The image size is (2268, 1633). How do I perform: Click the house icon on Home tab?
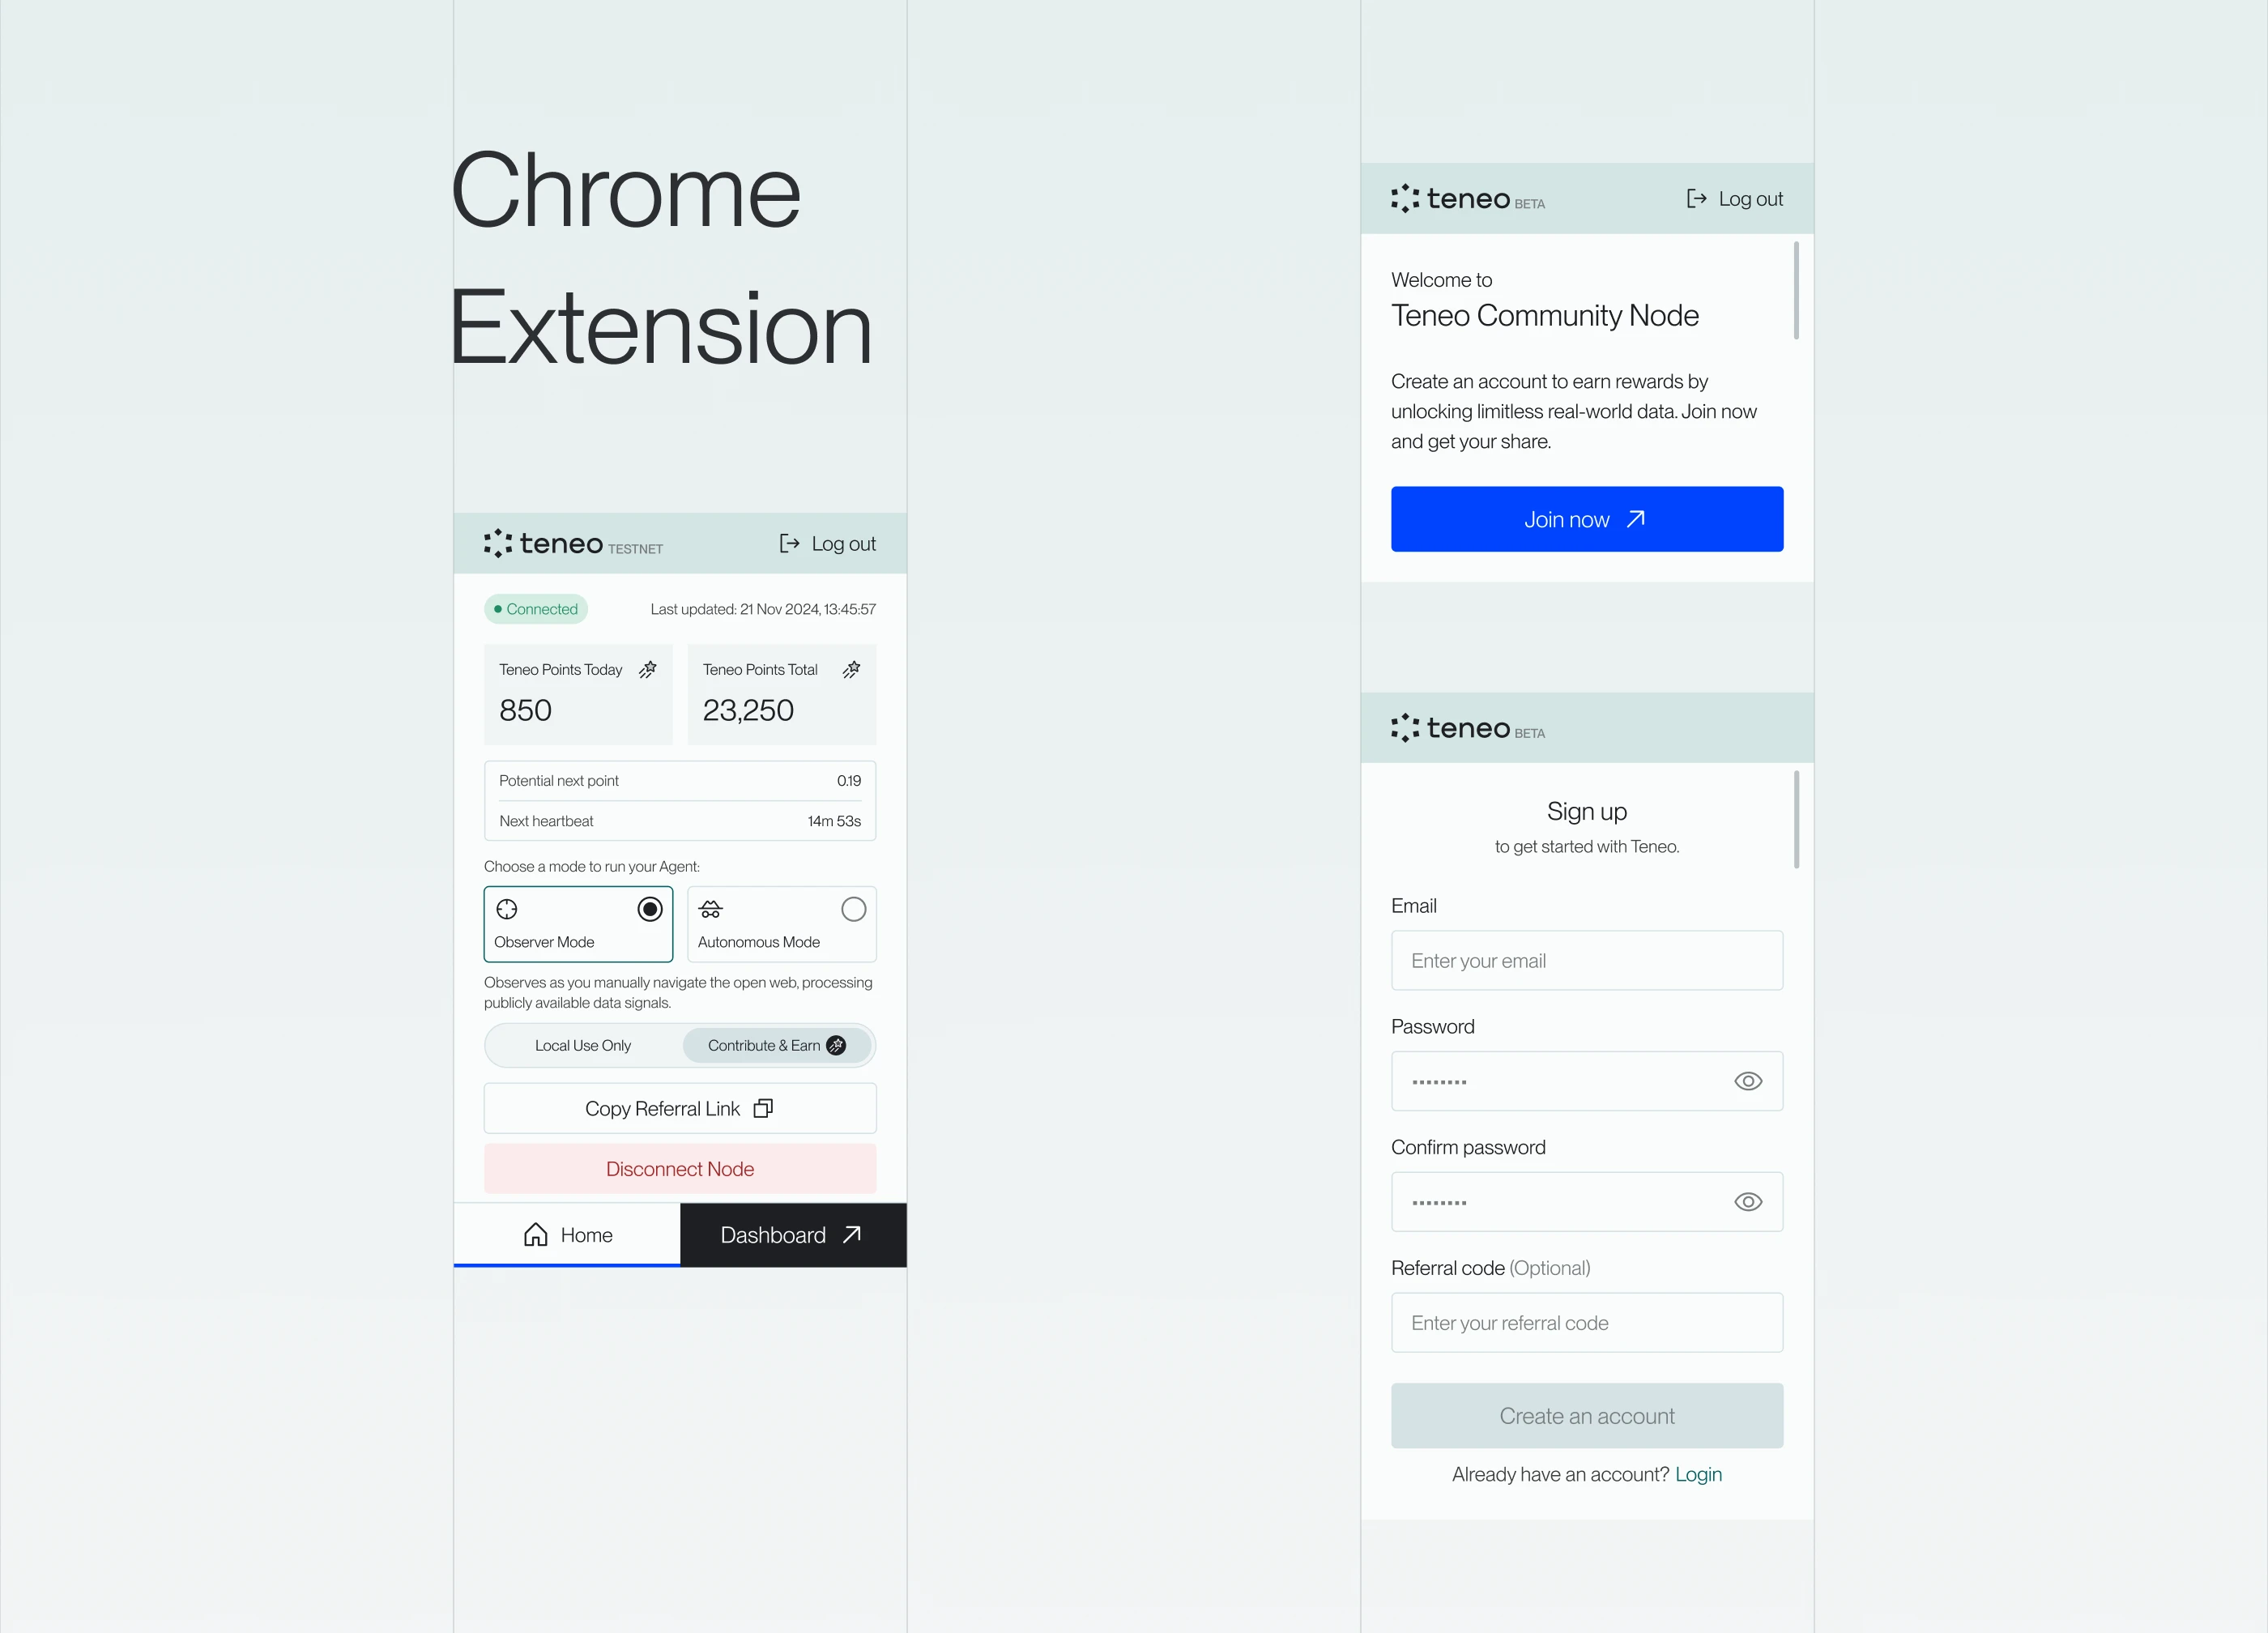[x=536, y=1235]
